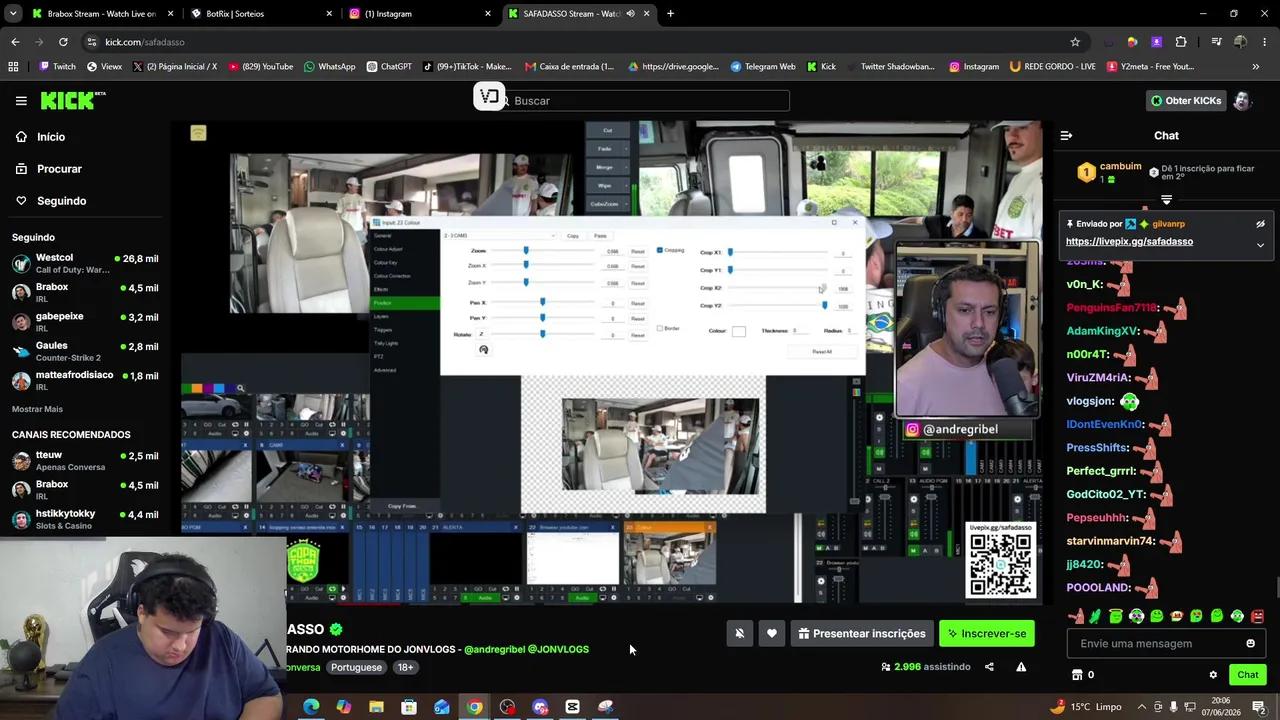Open Gaules followed channel
The height and width of the screenshot is (720, 1280).
pos(85,351)
